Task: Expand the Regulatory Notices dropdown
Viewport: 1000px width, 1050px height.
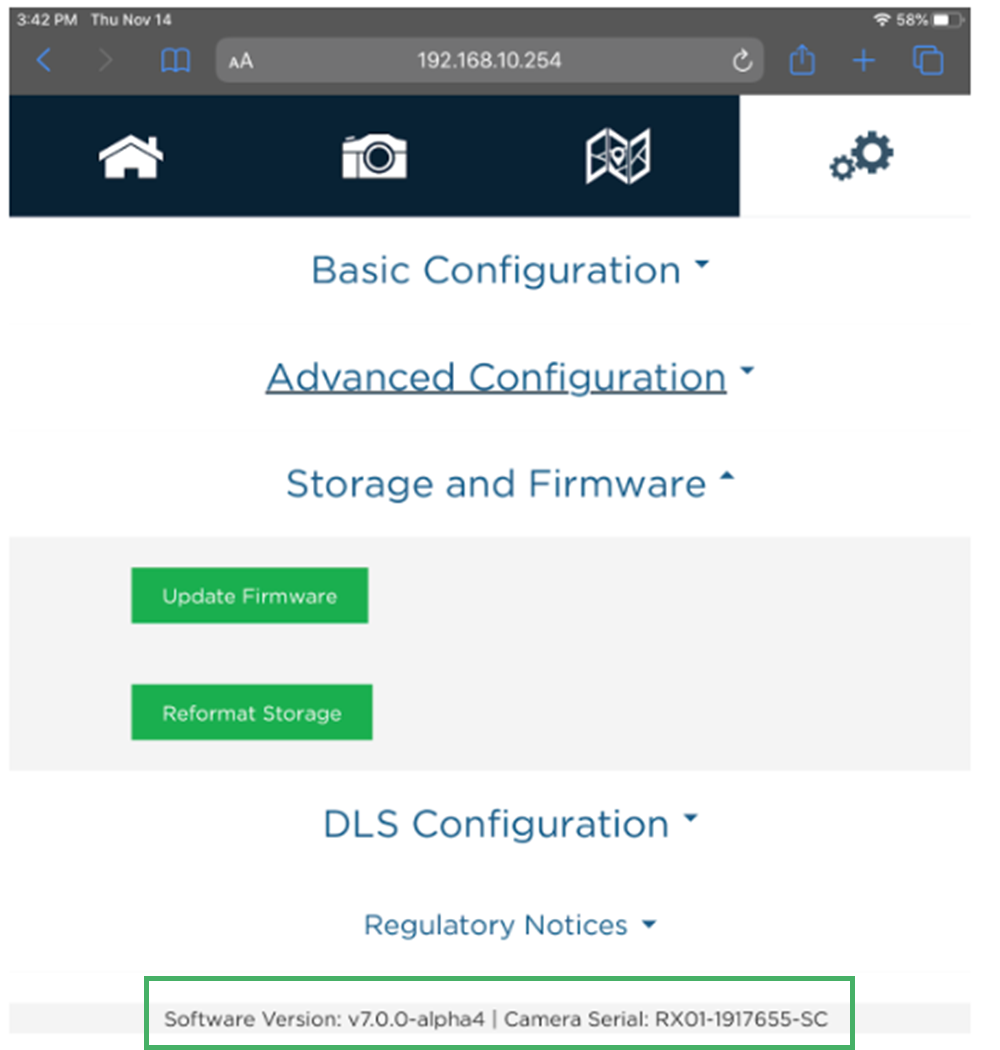Action: (510, 925)
